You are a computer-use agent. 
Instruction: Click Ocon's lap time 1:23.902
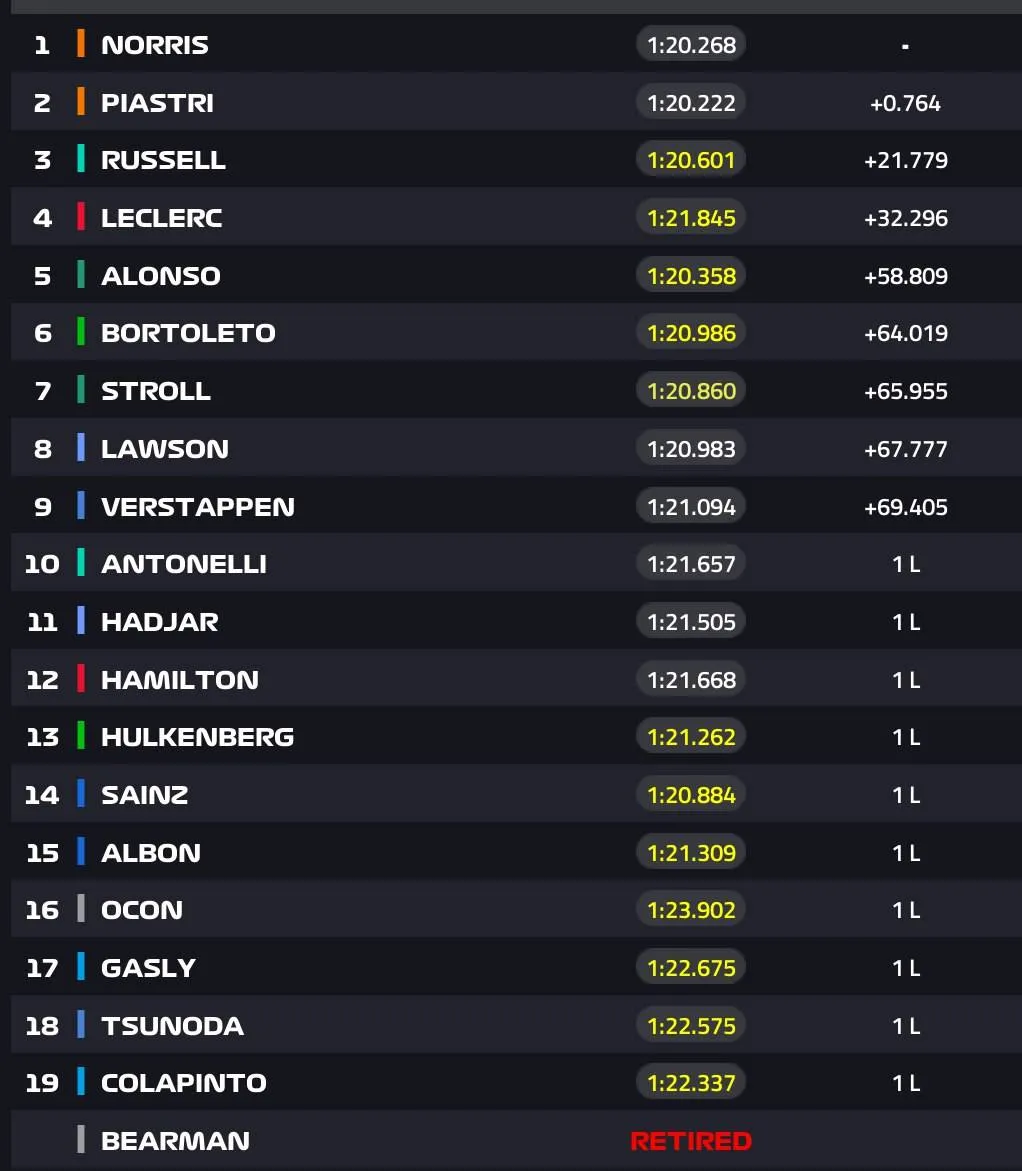click(691, 910)
